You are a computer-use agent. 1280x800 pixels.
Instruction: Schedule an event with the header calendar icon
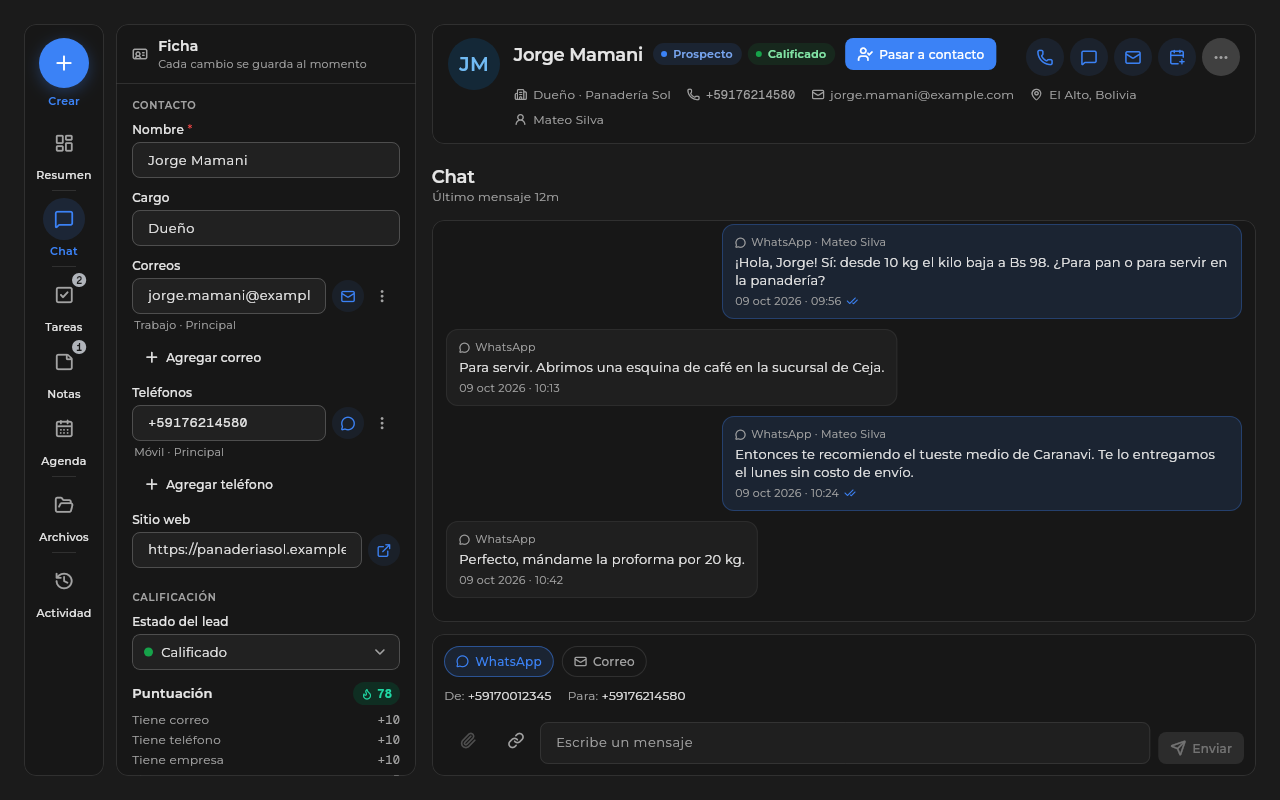[1177, 57]
